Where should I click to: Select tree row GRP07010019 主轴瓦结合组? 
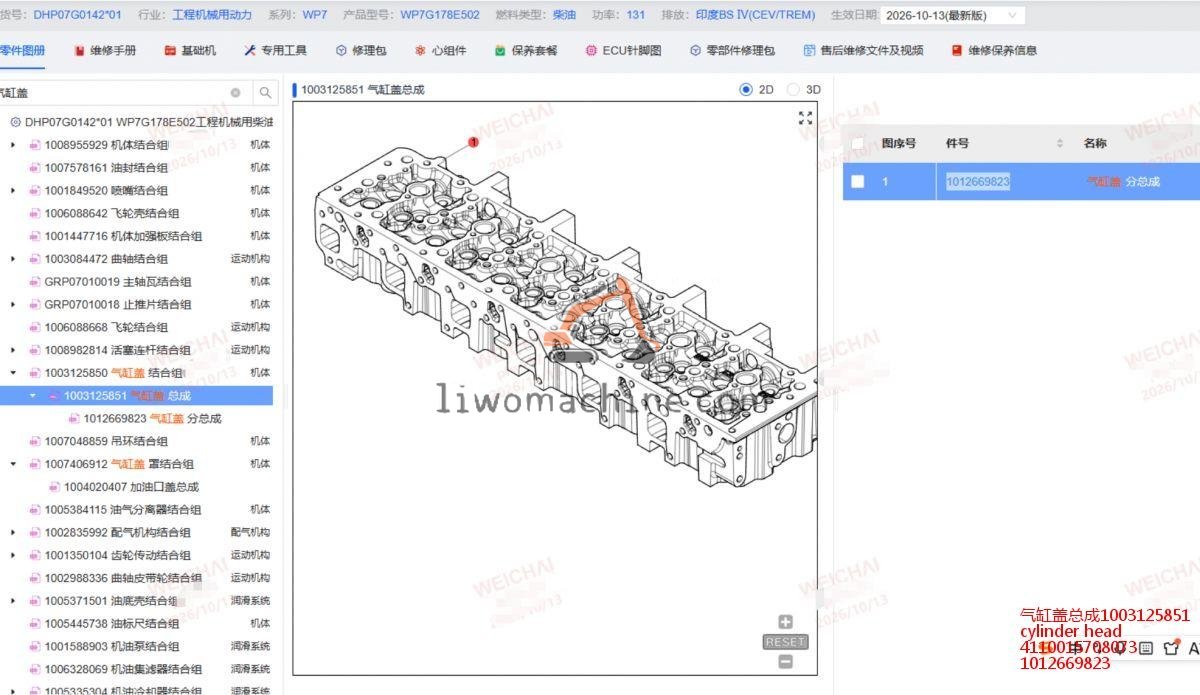point(137,282)
